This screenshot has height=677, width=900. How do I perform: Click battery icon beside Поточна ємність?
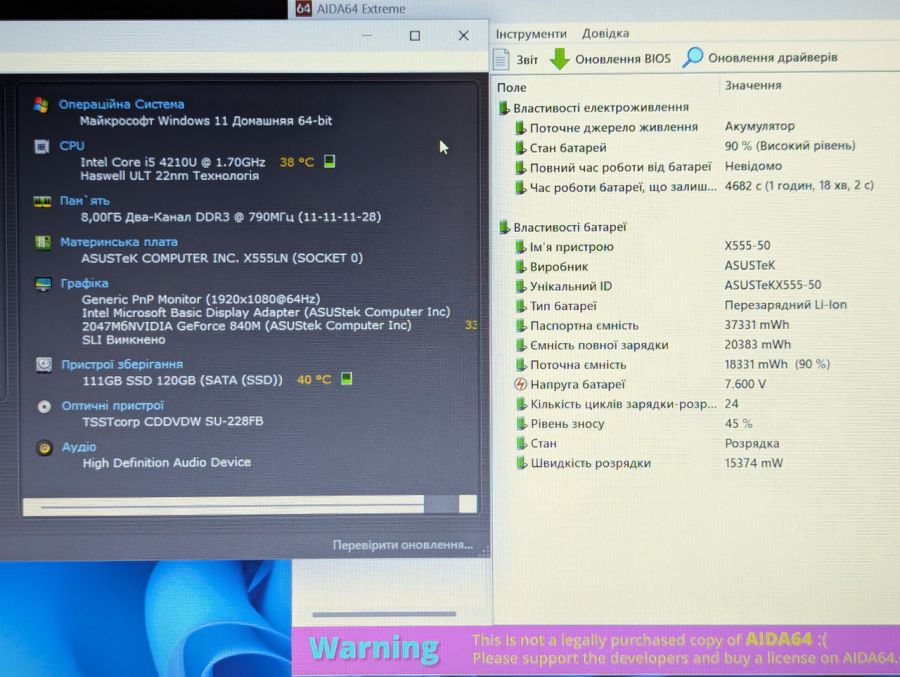coord(520,365)
